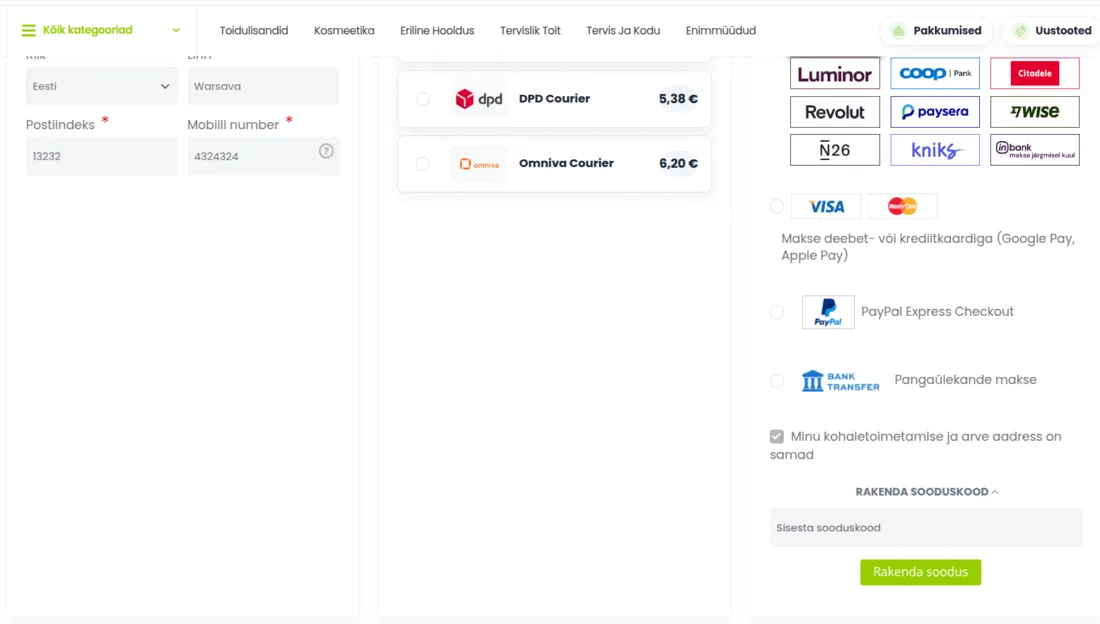Select the card payment radio button
The height and width of the screenshot is (624, 1100).
coord(777,206)
